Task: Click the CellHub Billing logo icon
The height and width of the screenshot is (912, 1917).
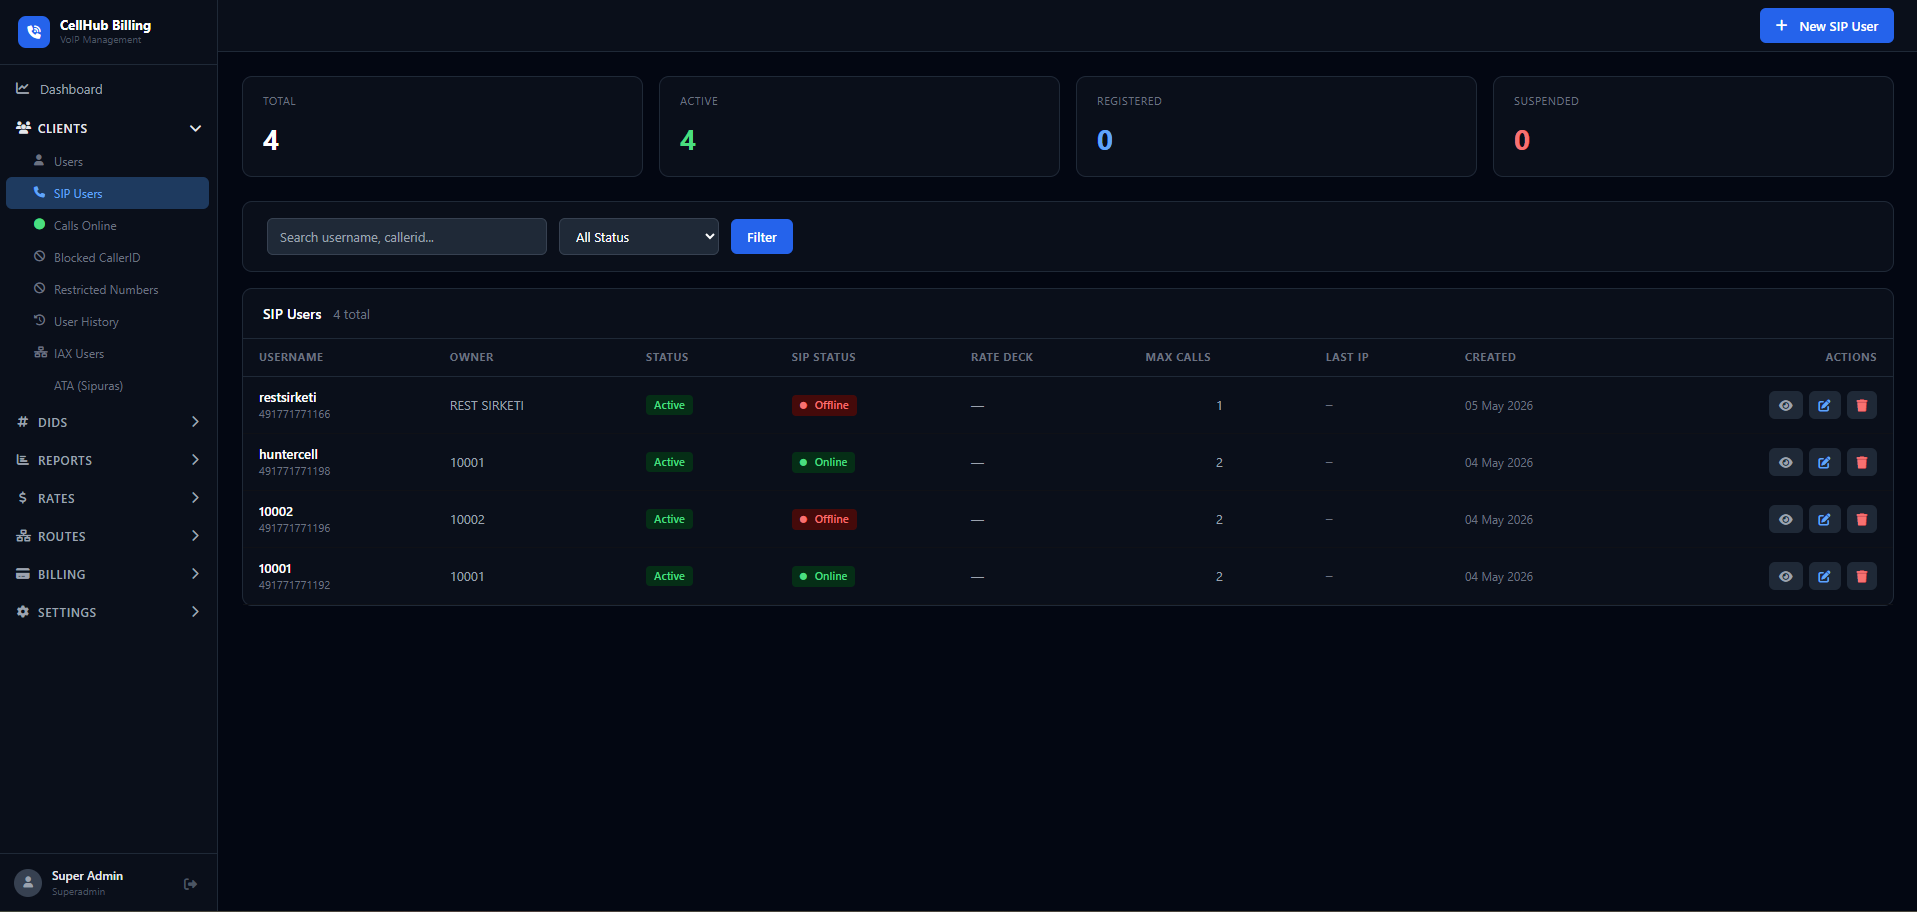Action: coord(34,32)
